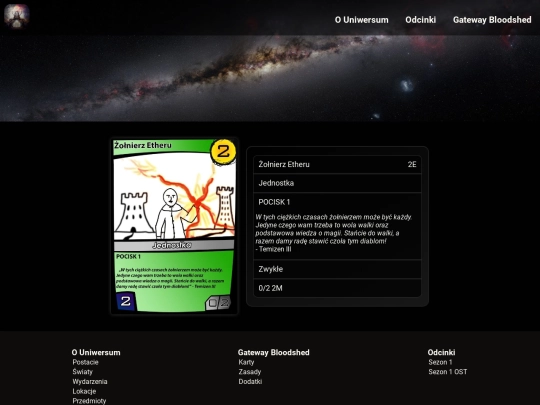Open footer O Uniwersum heading link
Screen dimensions: 540x405
[x=96, y=352]
